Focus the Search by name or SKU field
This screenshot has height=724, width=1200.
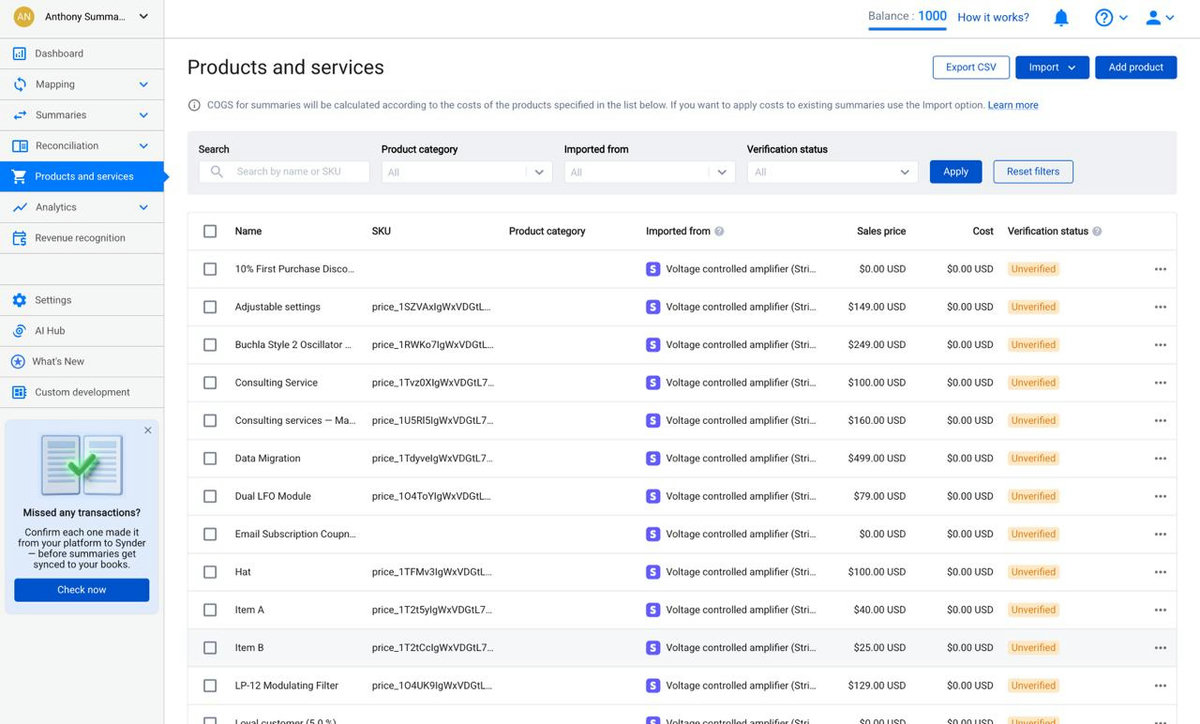[x=285, y=172]
